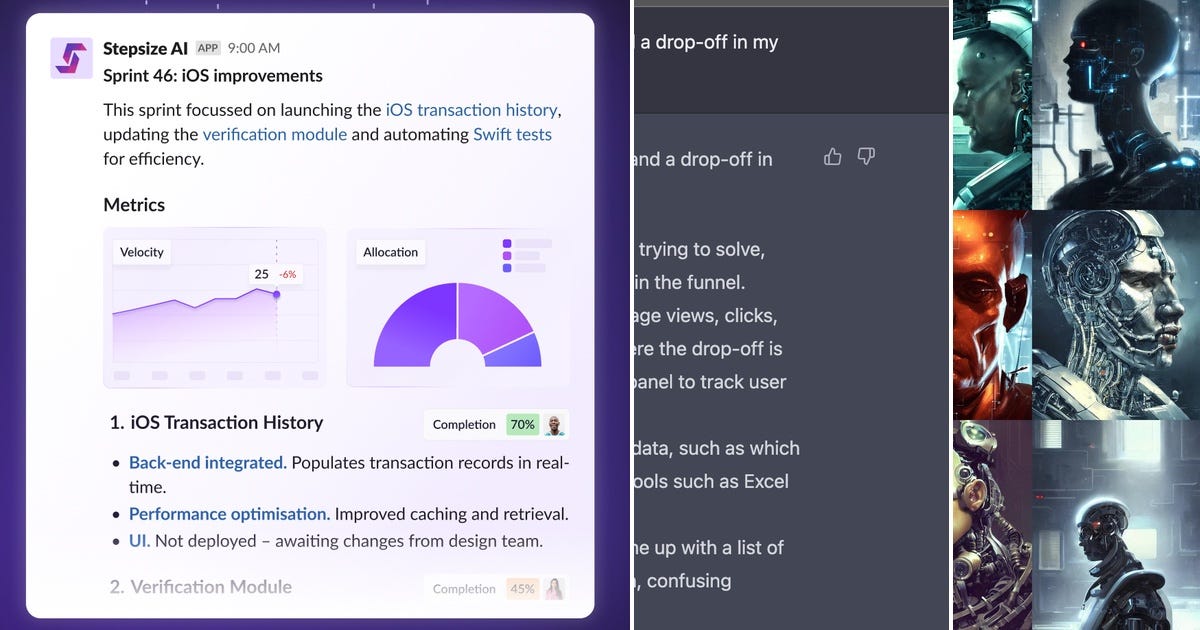Screen dimensions: 1200x630
Task: Select the Velocity chart label
Action: click(142, 252)
